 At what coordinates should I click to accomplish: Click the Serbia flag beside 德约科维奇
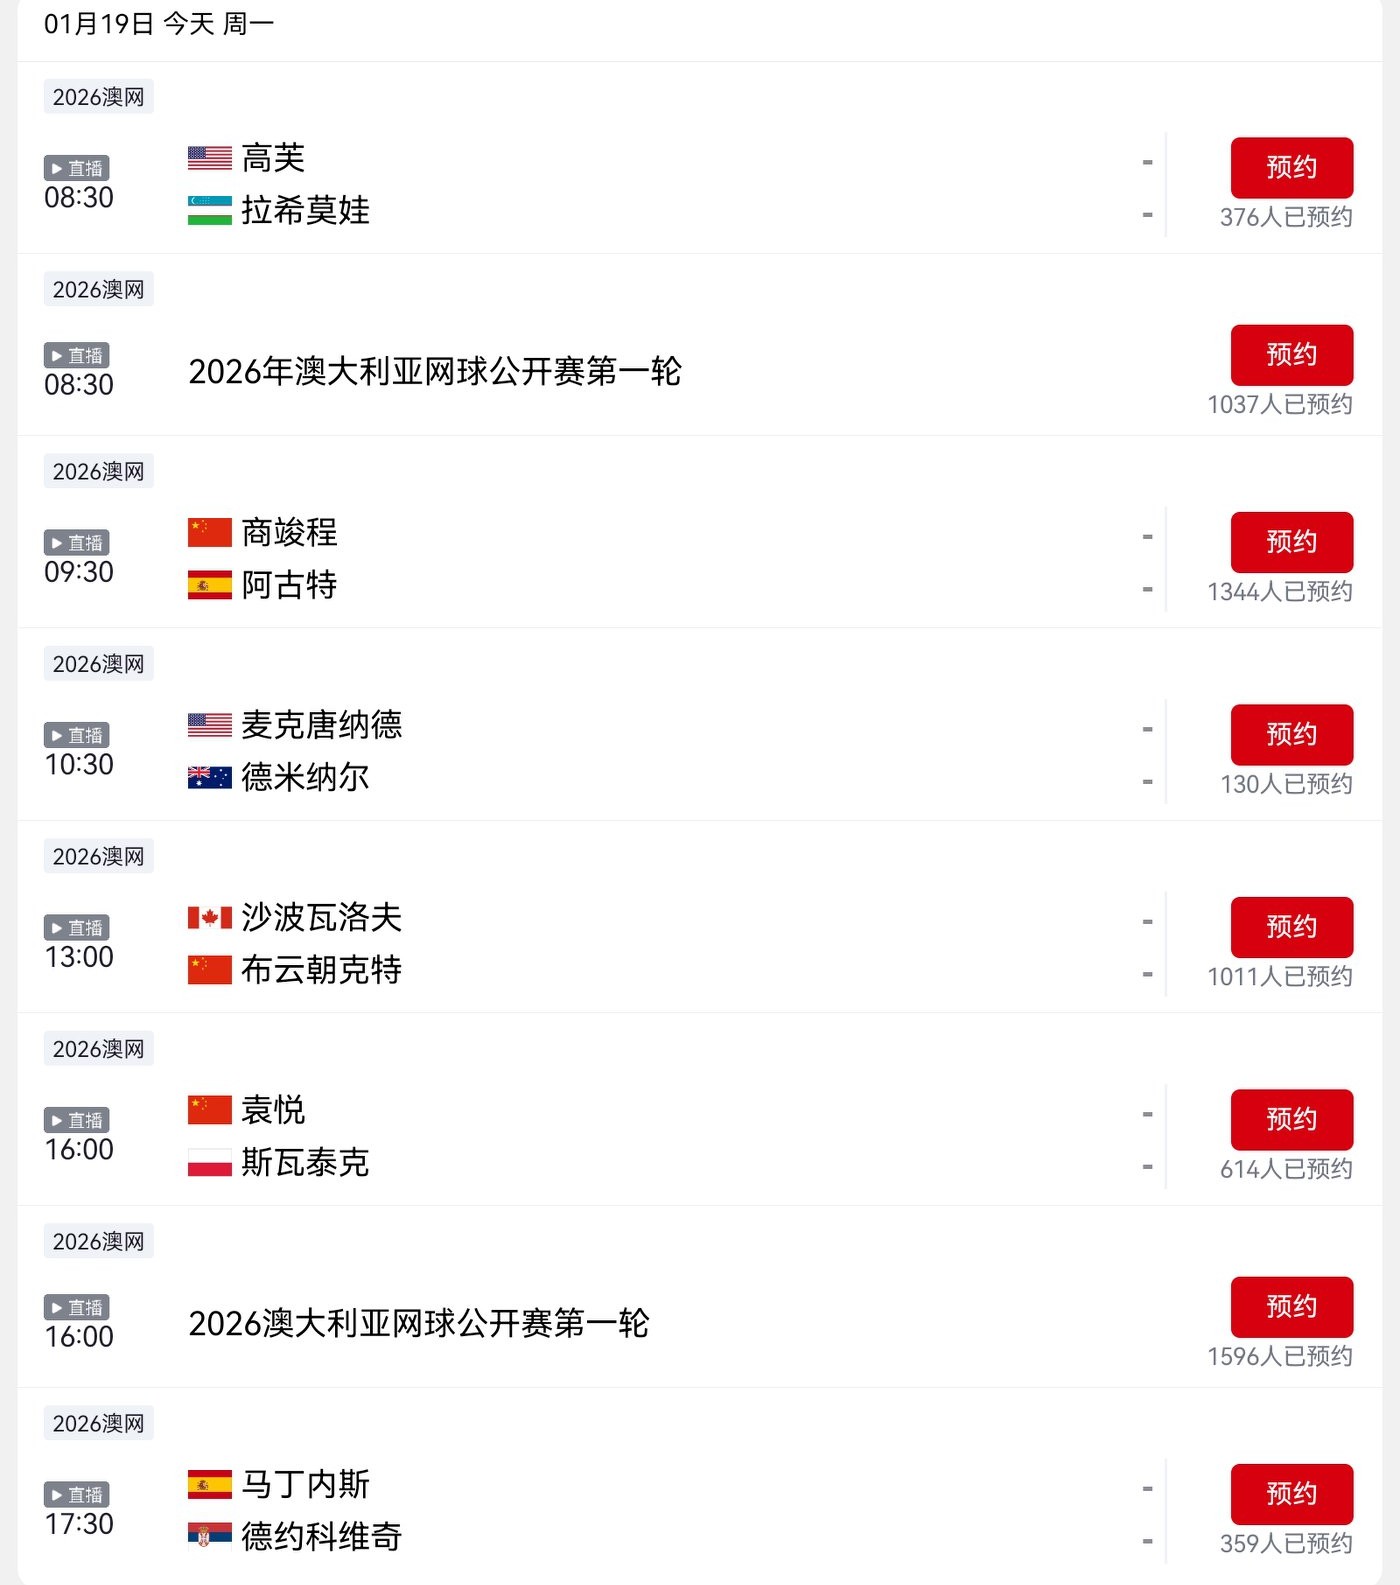210,1536
